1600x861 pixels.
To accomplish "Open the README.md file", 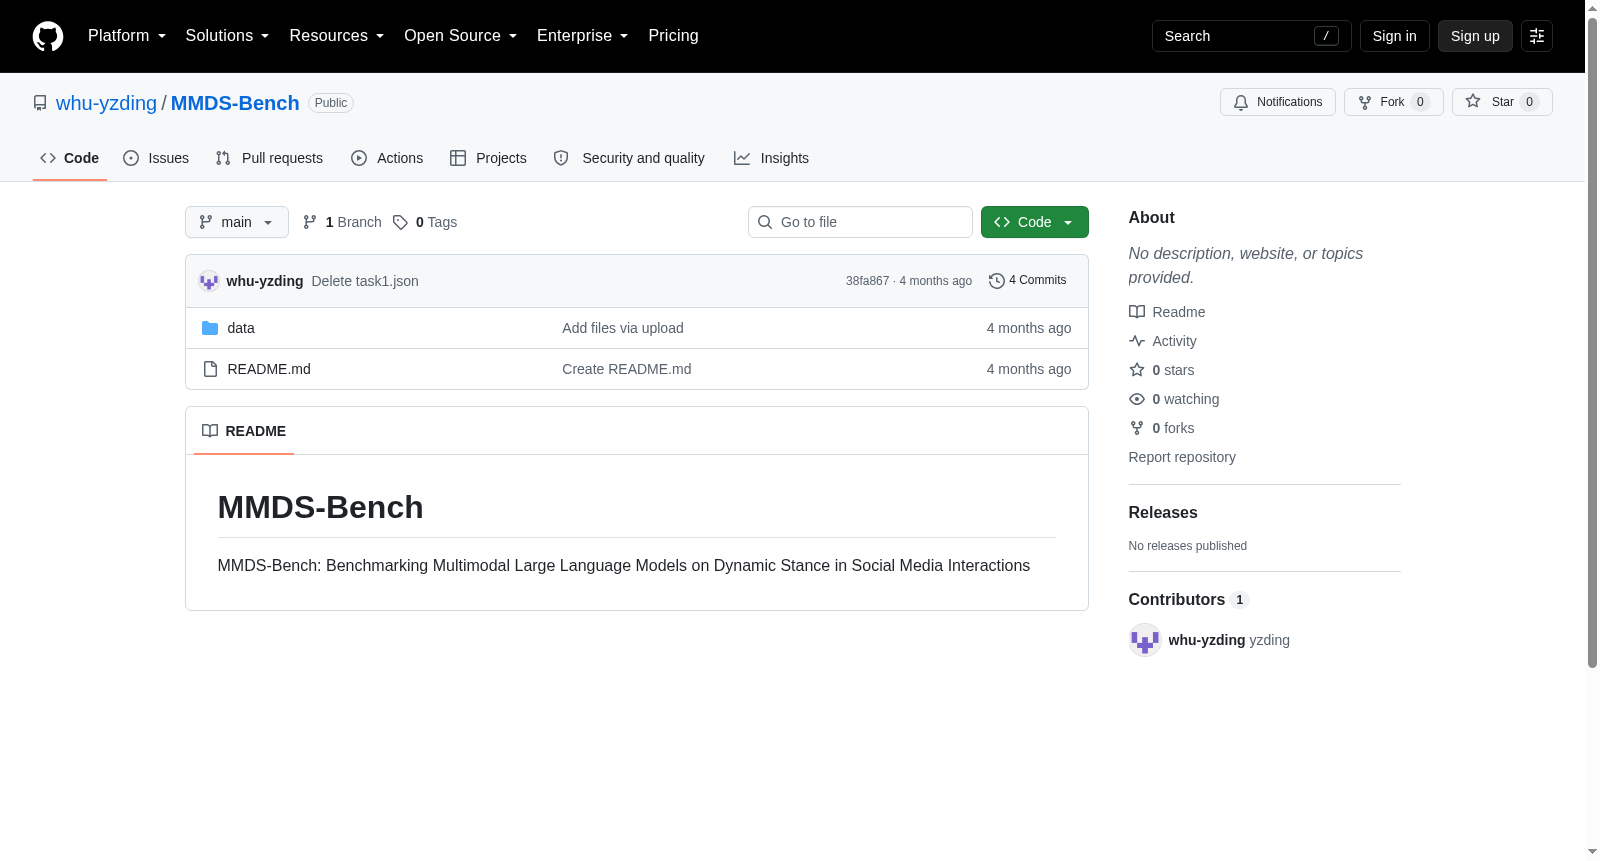I will pos(269,369).
